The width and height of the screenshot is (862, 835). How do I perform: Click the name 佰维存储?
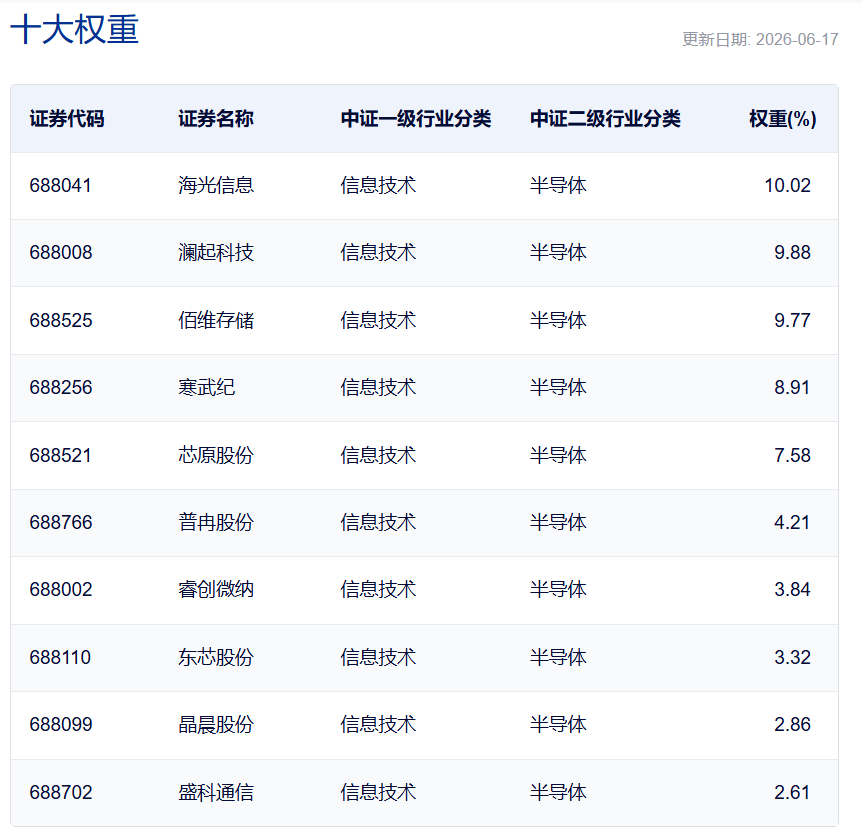point(216,320)
